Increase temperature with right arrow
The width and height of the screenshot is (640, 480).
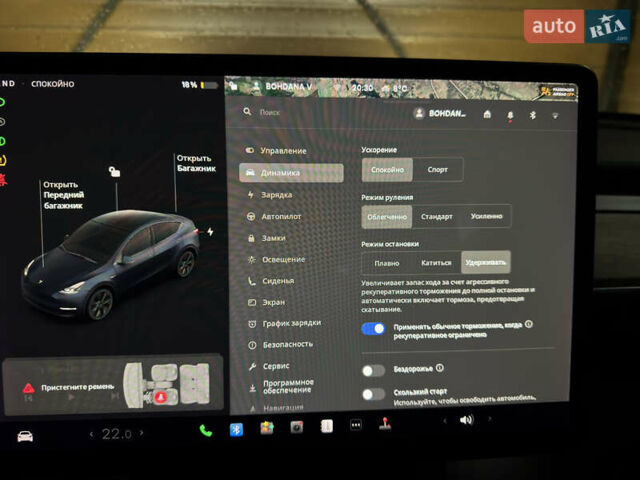[x=142, y=432]
